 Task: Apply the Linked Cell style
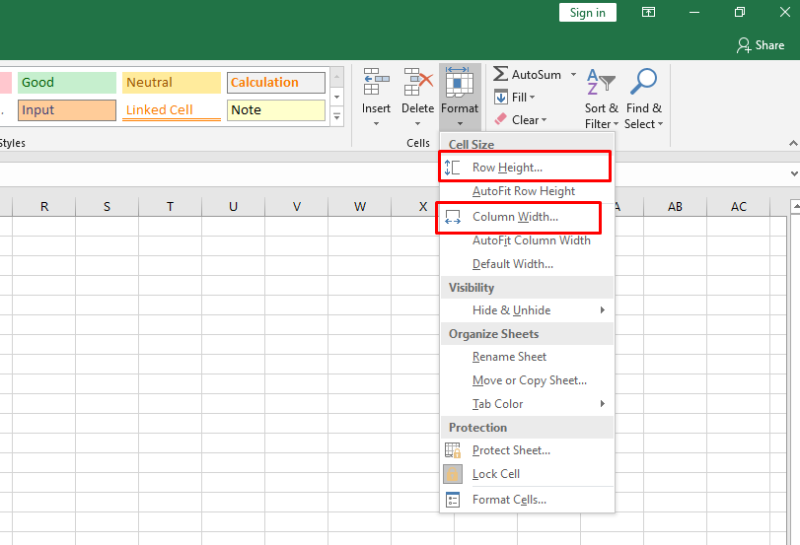pyautogui.click(x=171, y=110)
